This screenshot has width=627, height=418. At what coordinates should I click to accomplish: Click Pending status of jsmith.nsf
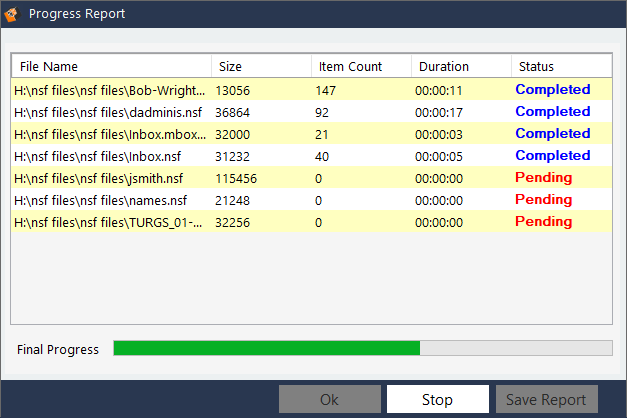coord(543,178)
